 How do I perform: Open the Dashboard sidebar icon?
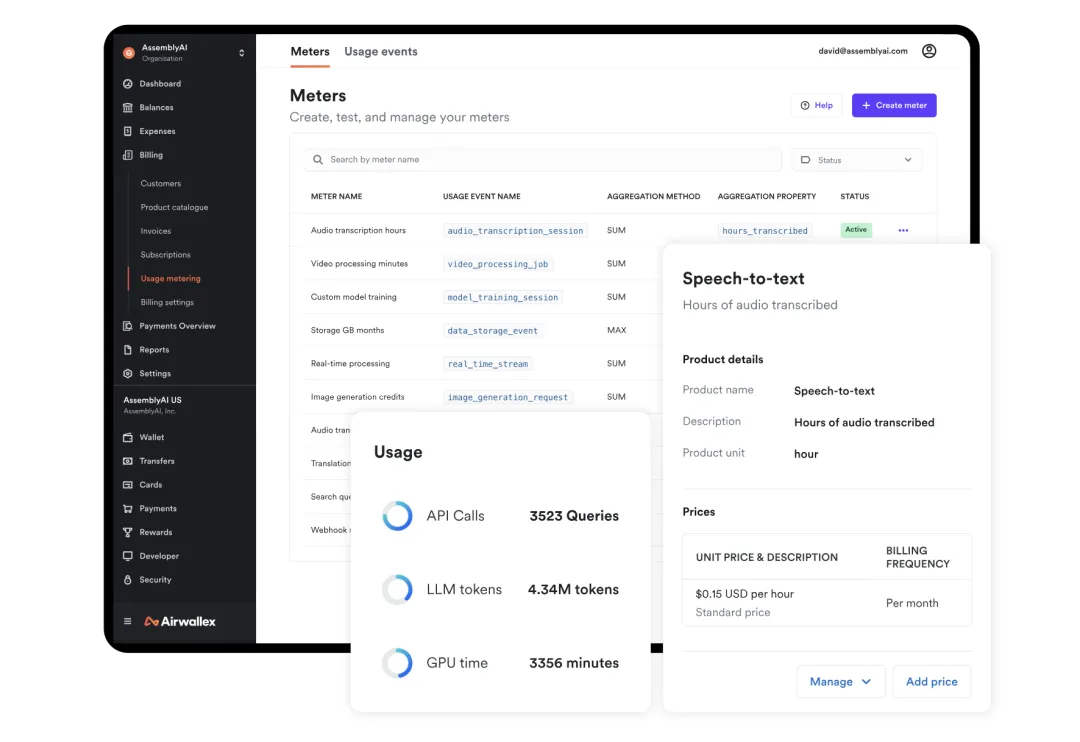127,84
